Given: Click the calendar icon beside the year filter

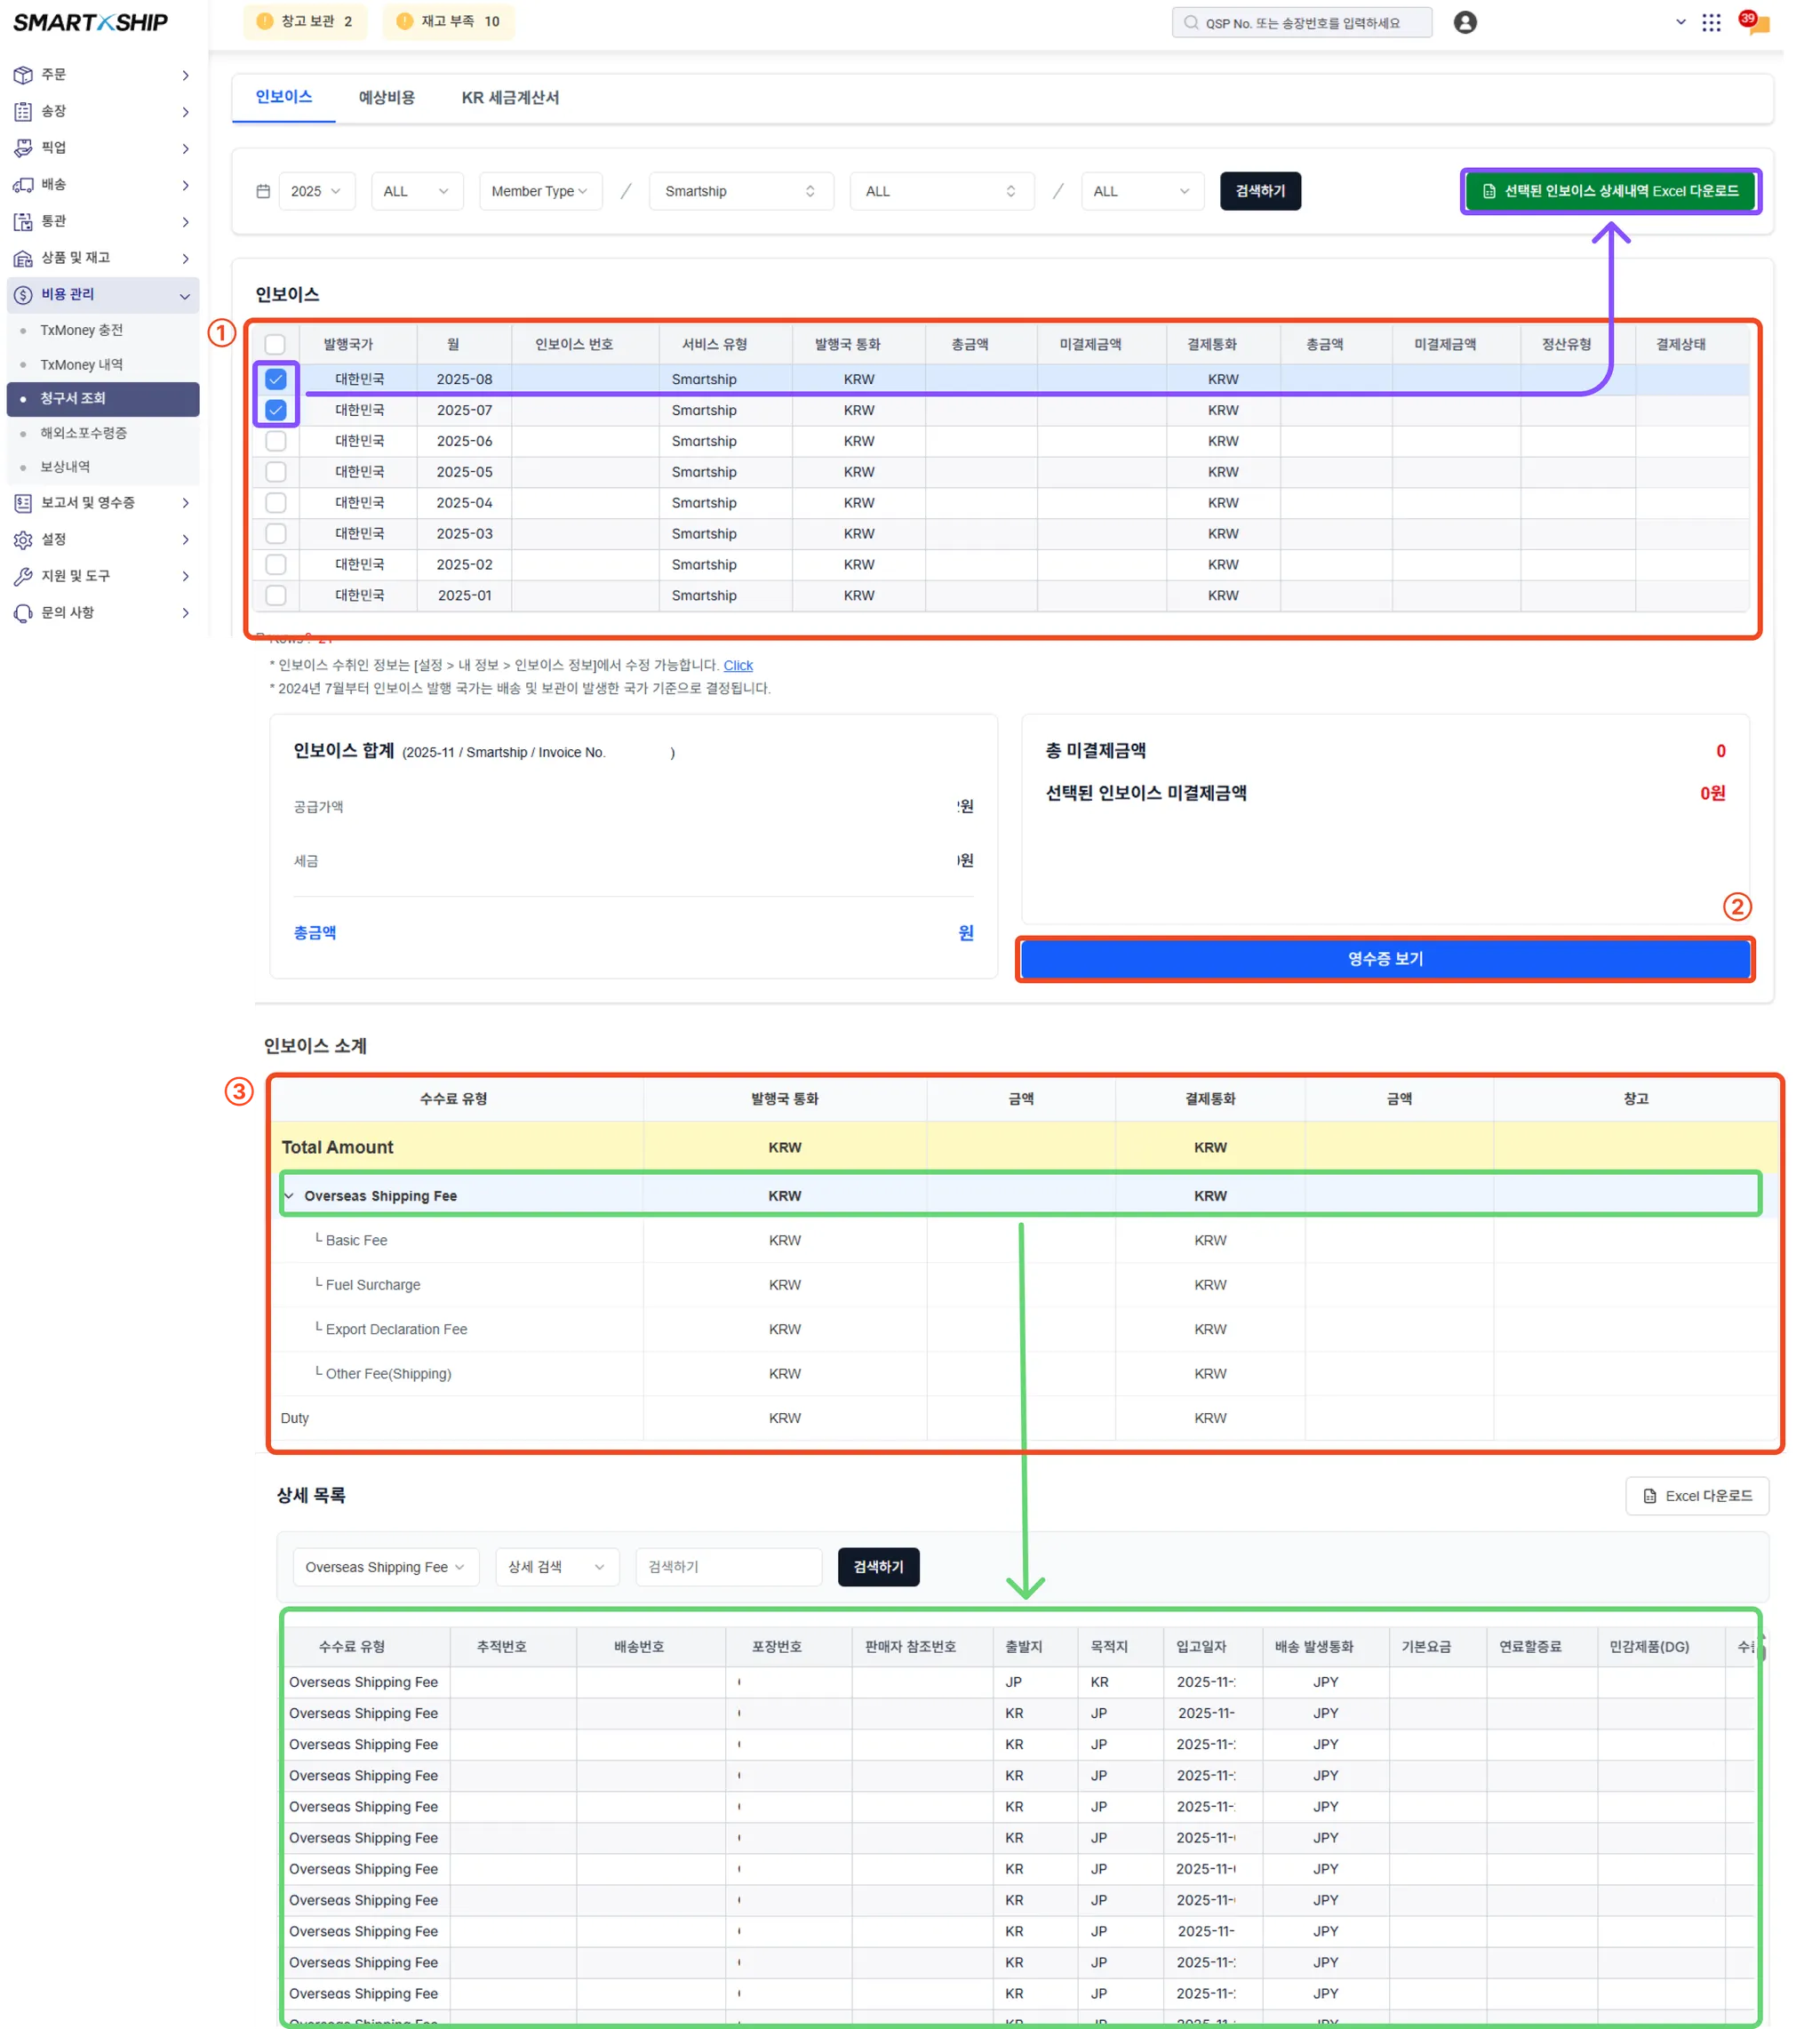Looking at the screenshot, I should point(263,191).
